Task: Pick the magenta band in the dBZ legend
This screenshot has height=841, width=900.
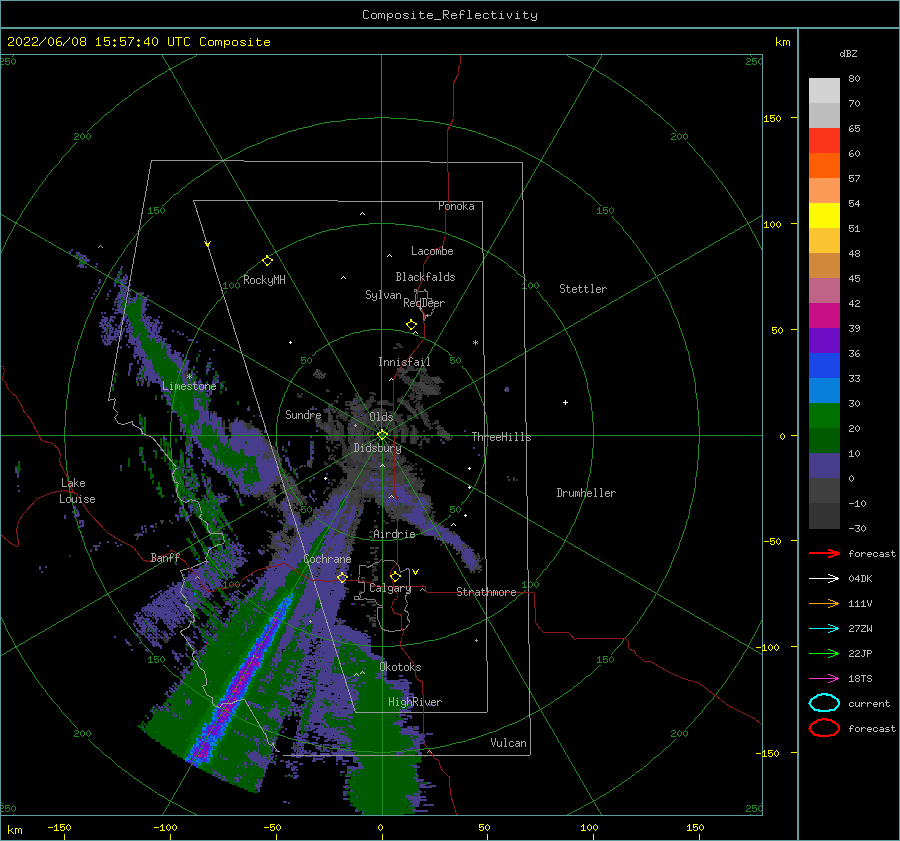Action: [824, 316]
